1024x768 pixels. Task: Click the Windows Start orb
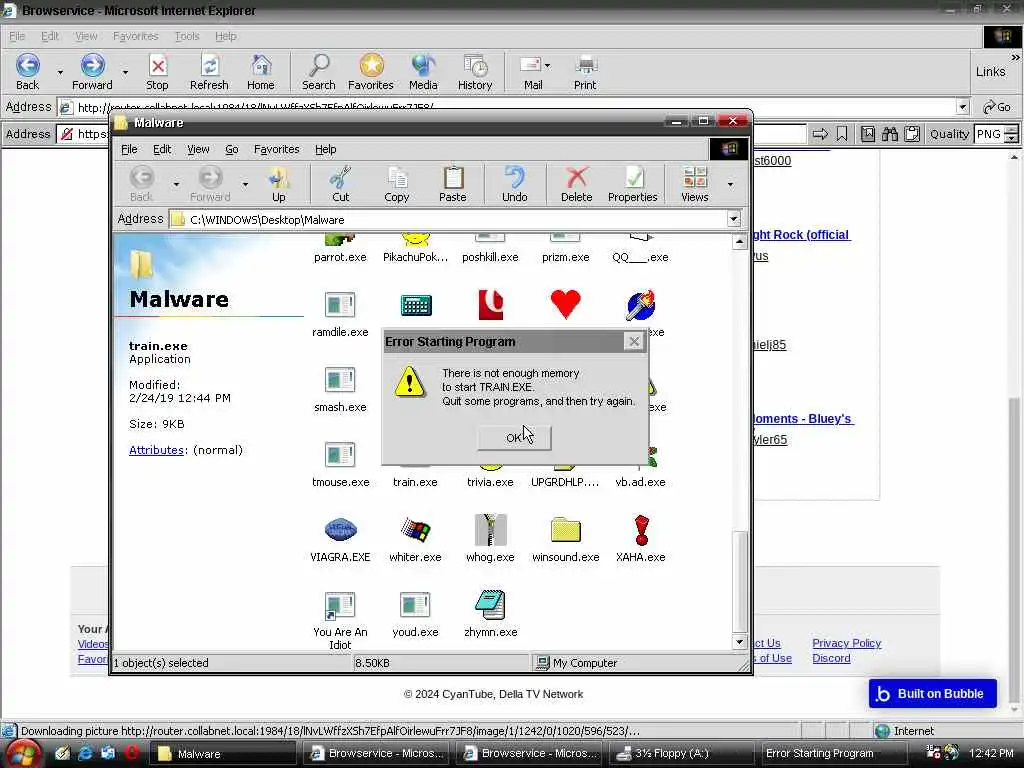(x=23, y=753)
